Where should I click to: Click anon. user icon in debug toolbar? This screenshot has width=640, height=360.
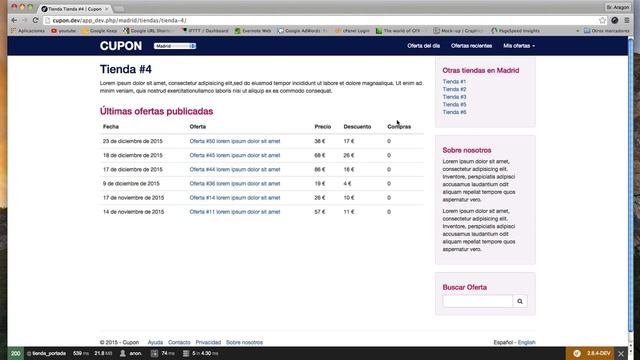click(x=131, y=353)
